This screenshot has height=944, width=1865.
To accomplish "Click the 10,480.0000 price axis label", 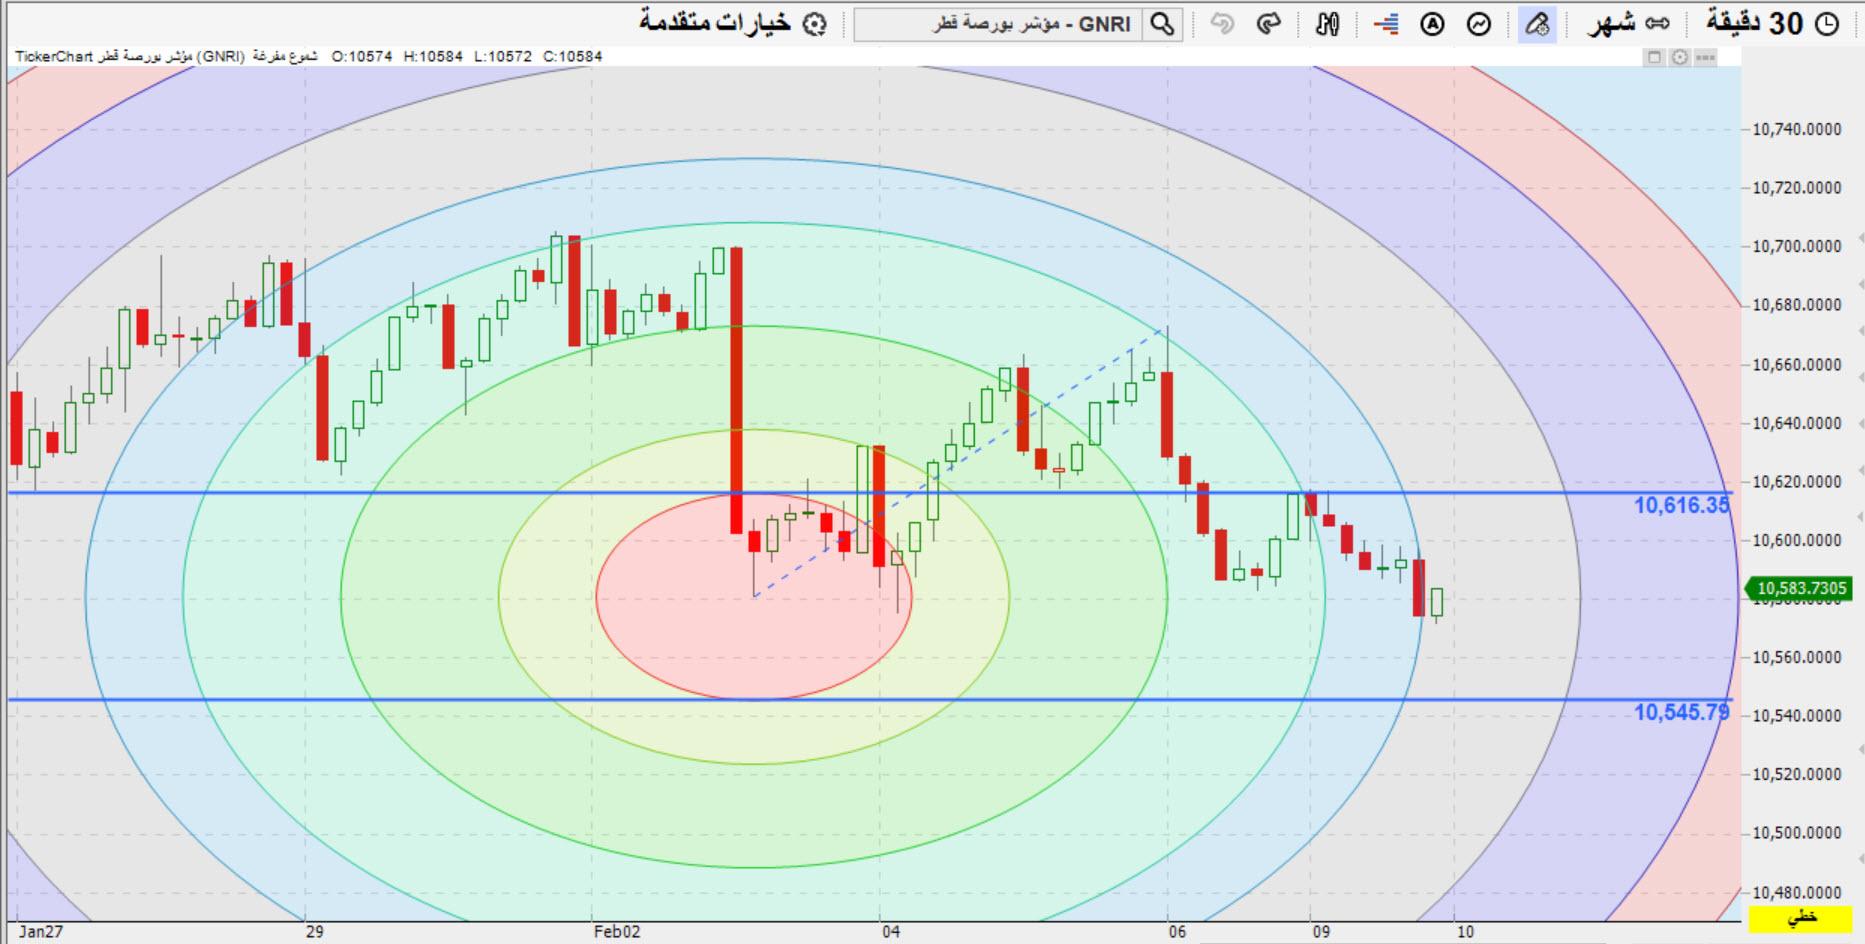I will (1797, 892).
